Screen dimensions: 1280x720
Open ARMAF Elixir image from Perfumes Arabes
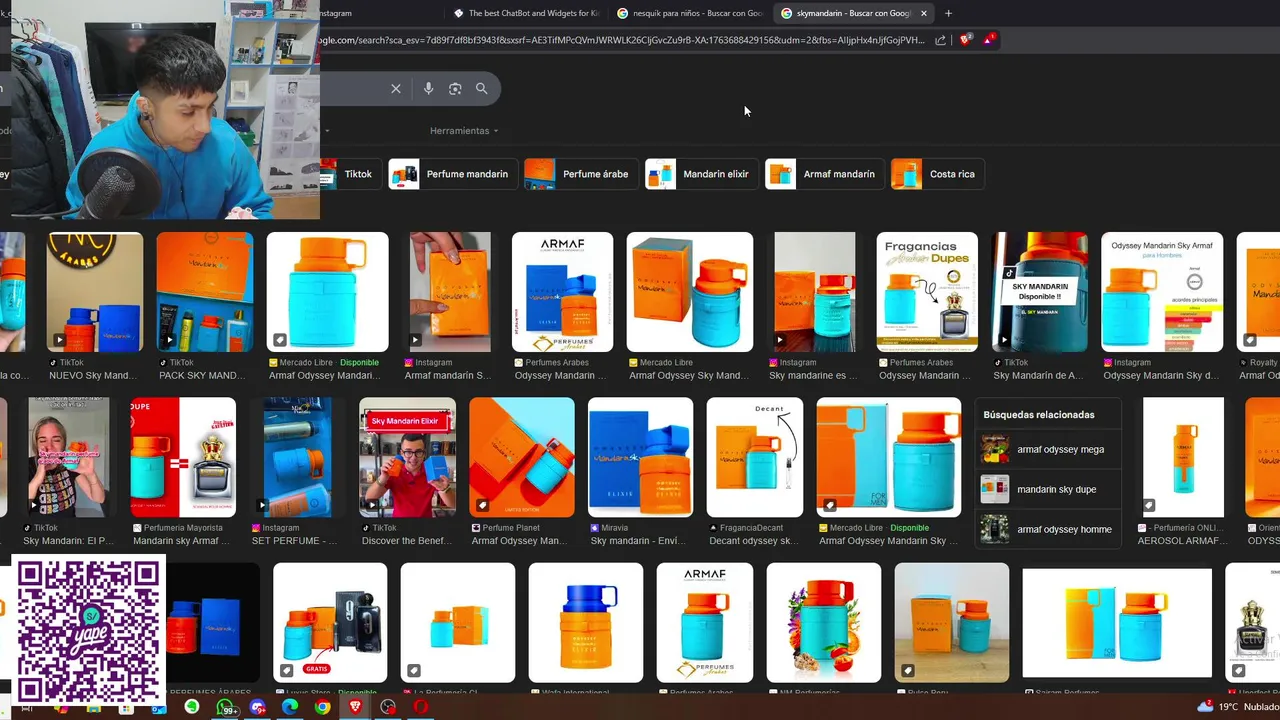coord(562,292)
